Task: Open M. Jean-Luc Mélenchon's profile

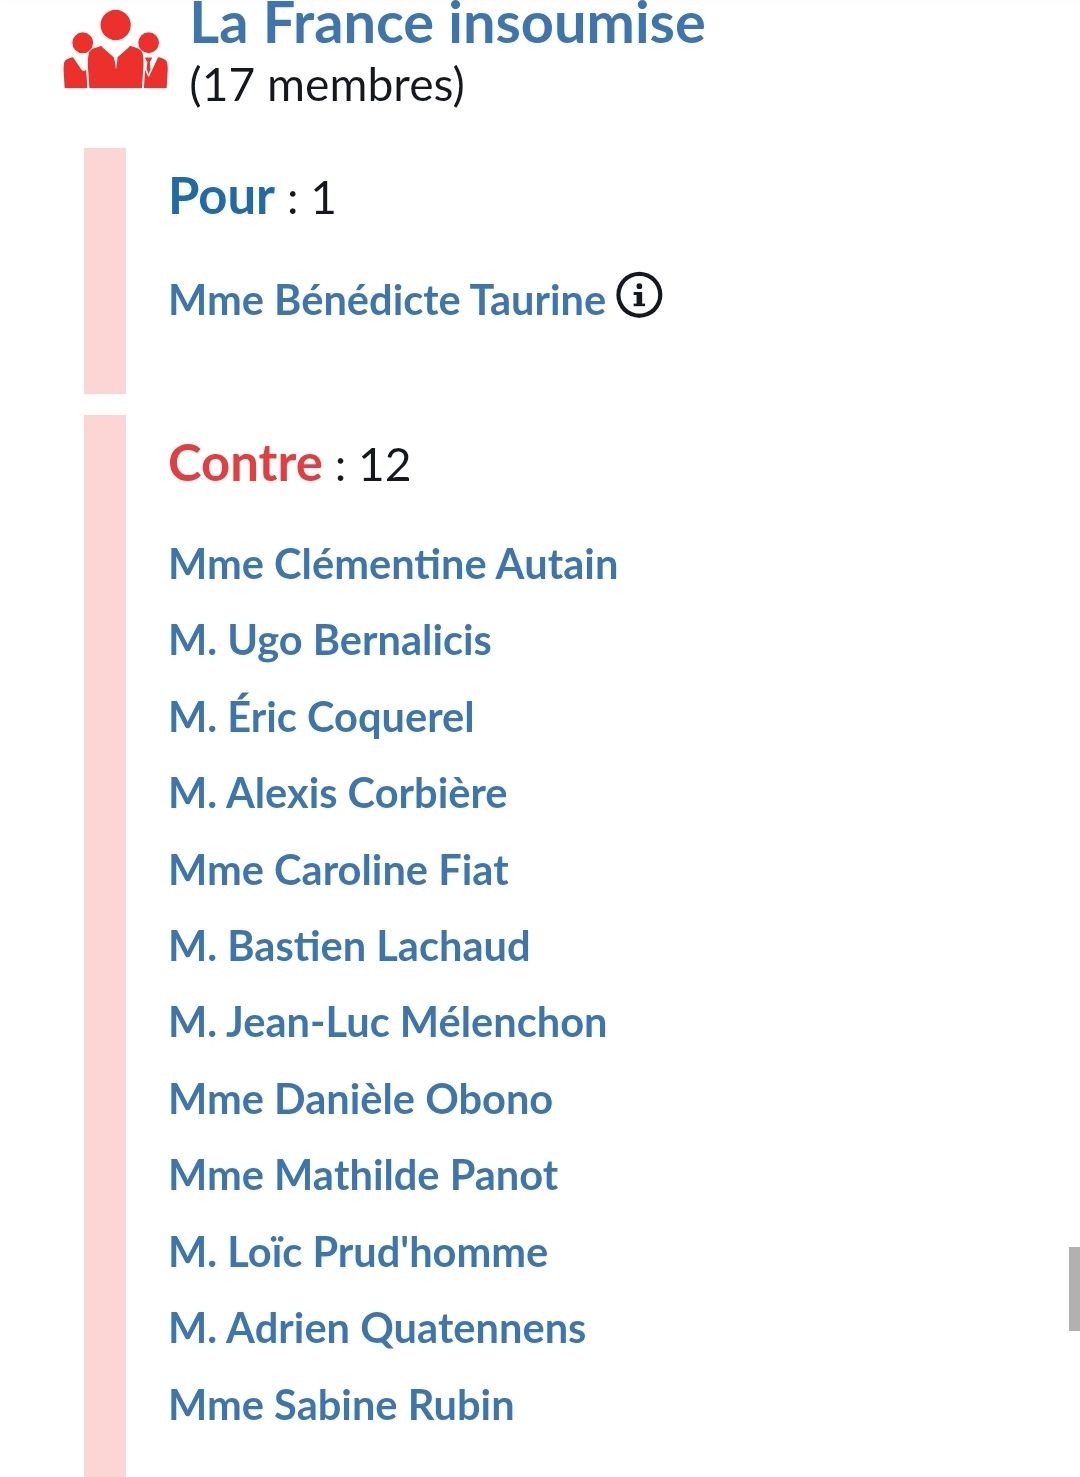Action: (388, 1023)
